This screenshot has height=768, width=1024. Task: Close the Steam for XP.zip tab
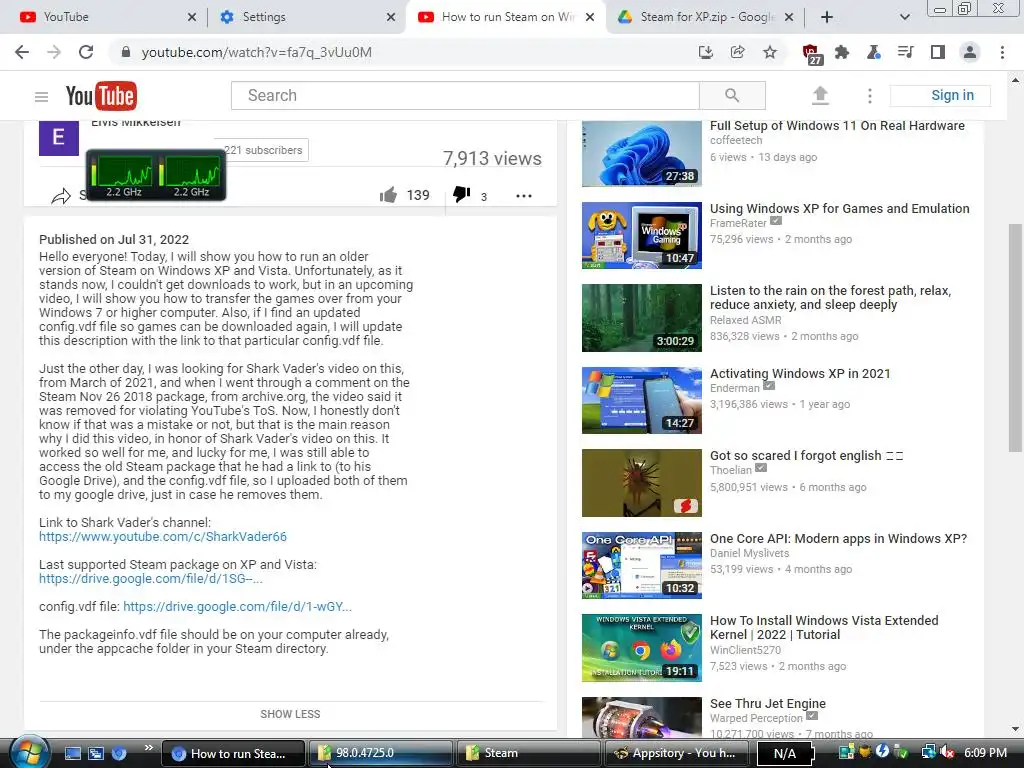tap(789, 17)
